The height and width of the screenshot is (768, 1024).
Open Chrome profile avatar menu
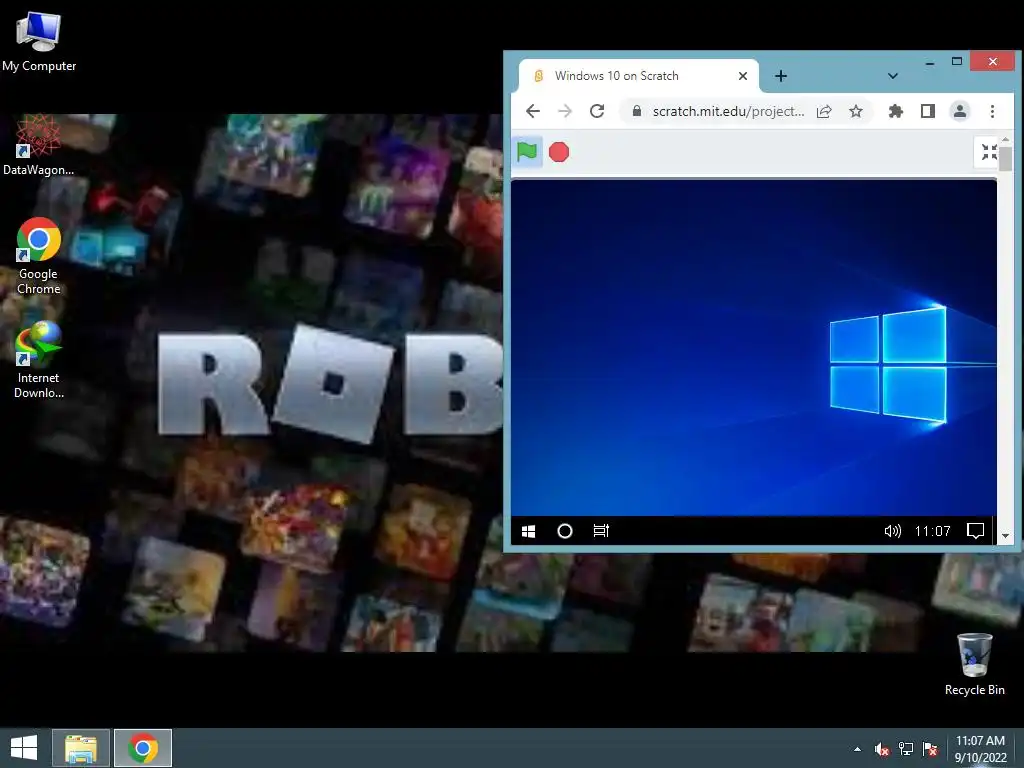(x=960, y=111)
